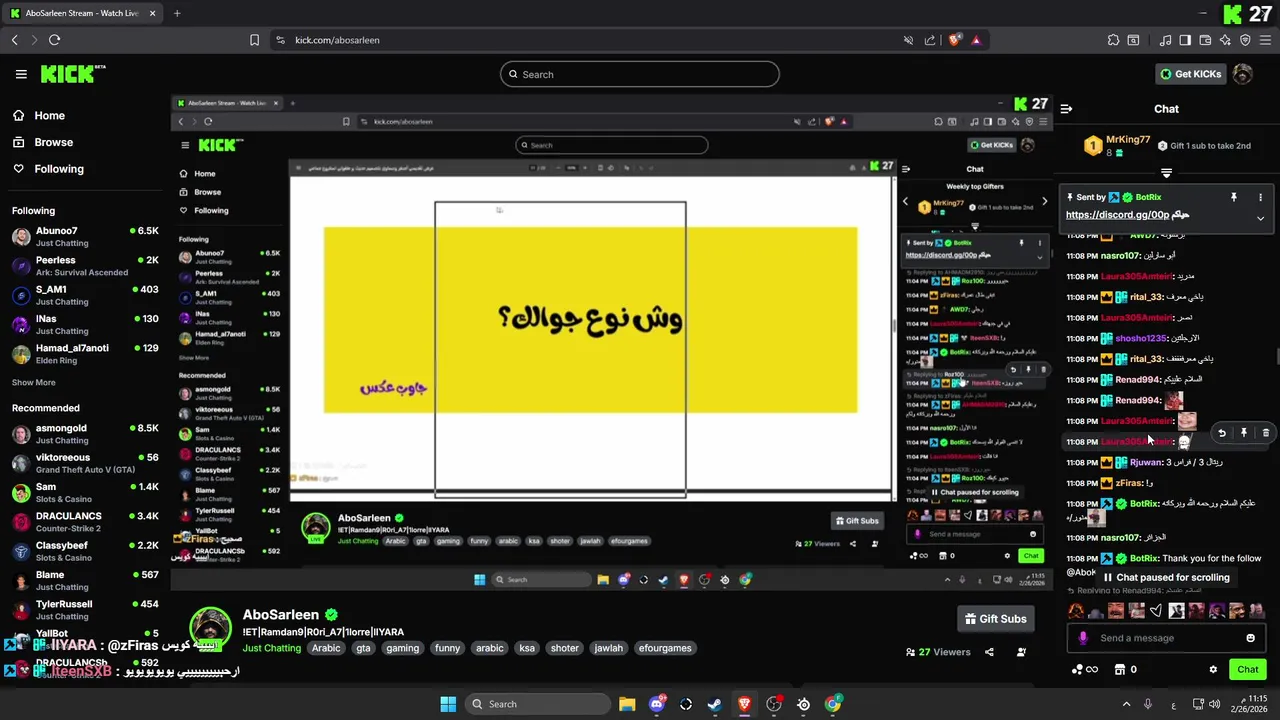
Task: Open viktoreeous recommended channel
Action: coord(85,463)
